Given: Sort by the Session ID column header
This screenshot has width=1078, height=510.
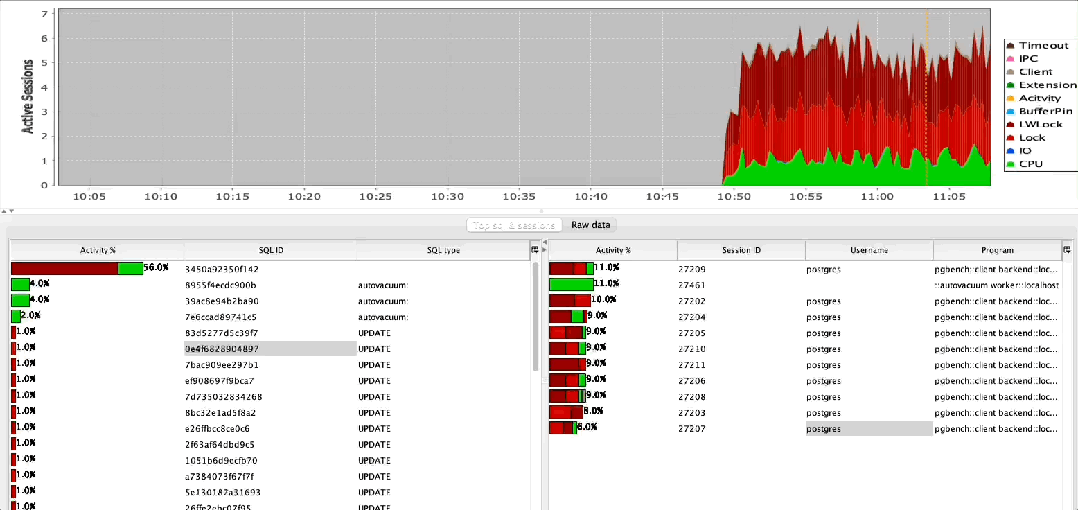Looking at the screenshot, I should coord(741,250).
